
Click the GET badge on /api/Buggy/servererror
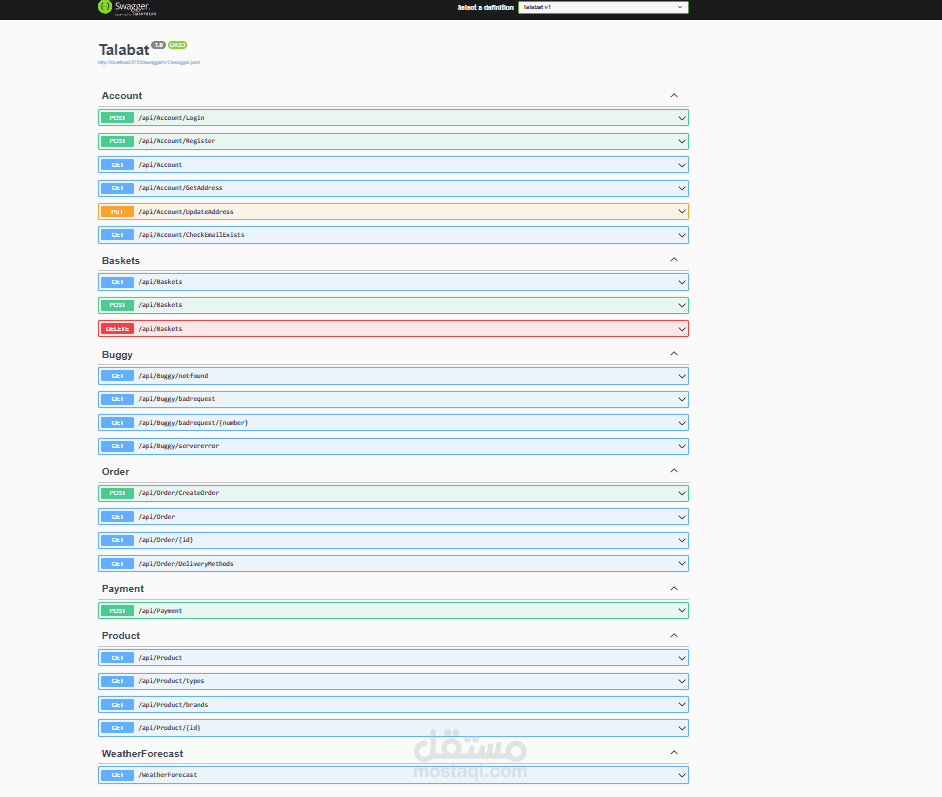(x=117, y=446)
